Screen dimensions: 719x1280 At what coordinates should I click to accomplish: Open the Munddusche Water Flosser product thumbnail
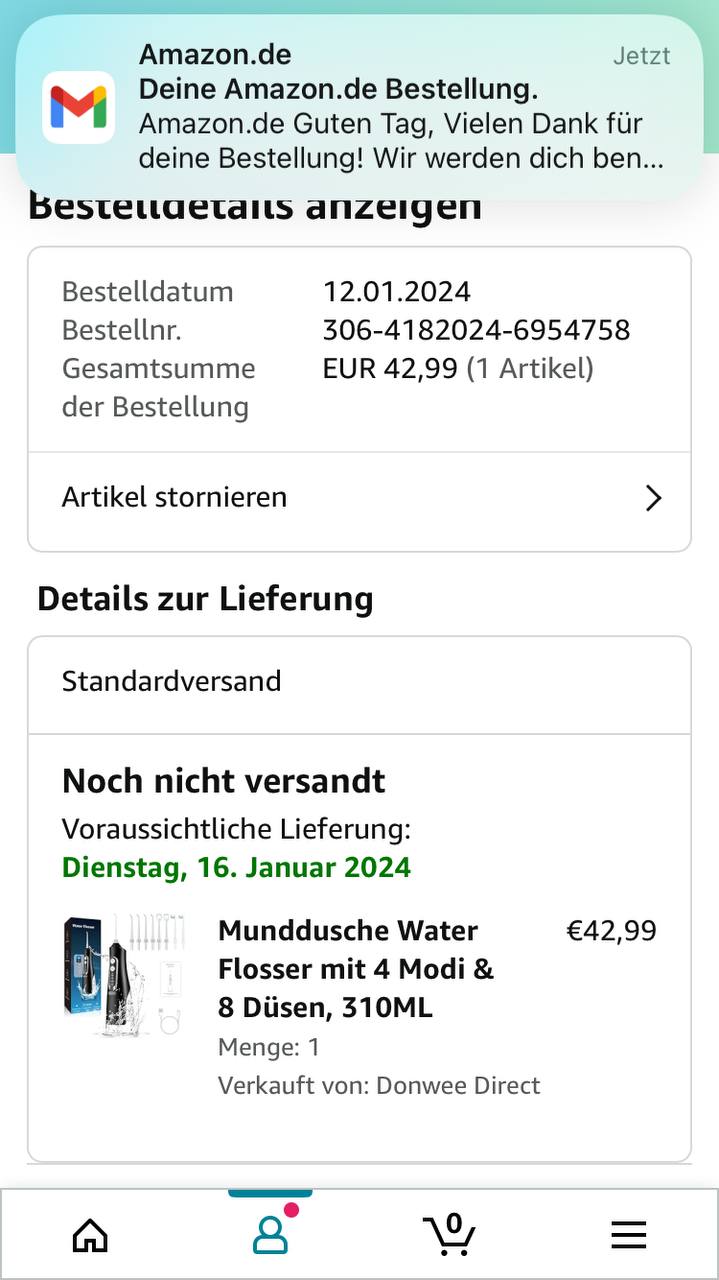[x=123, y=975]
